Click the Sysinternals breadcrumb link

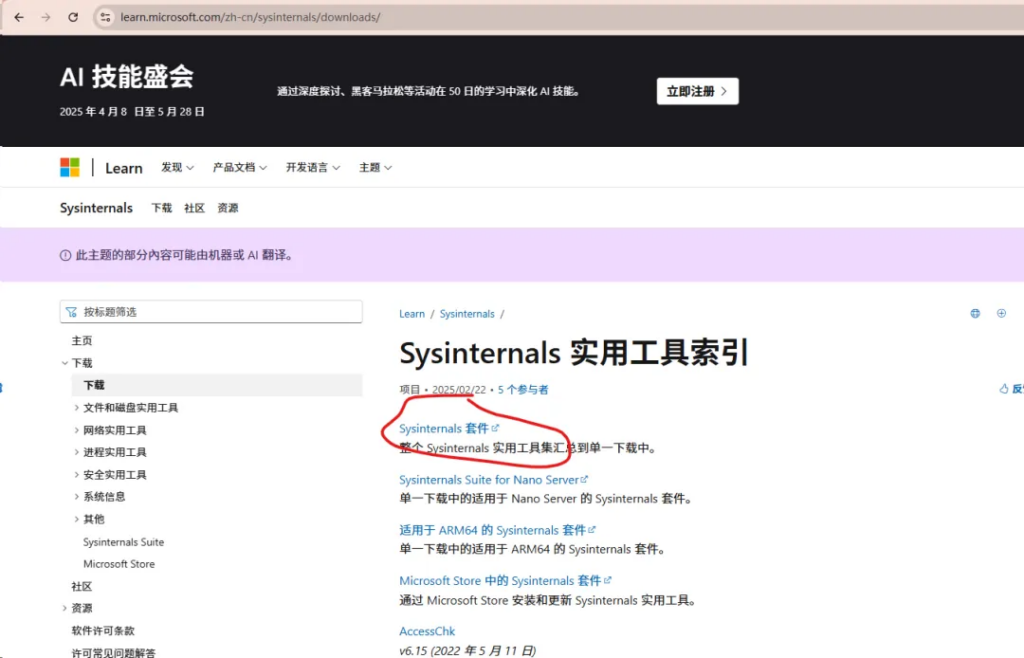467,314
